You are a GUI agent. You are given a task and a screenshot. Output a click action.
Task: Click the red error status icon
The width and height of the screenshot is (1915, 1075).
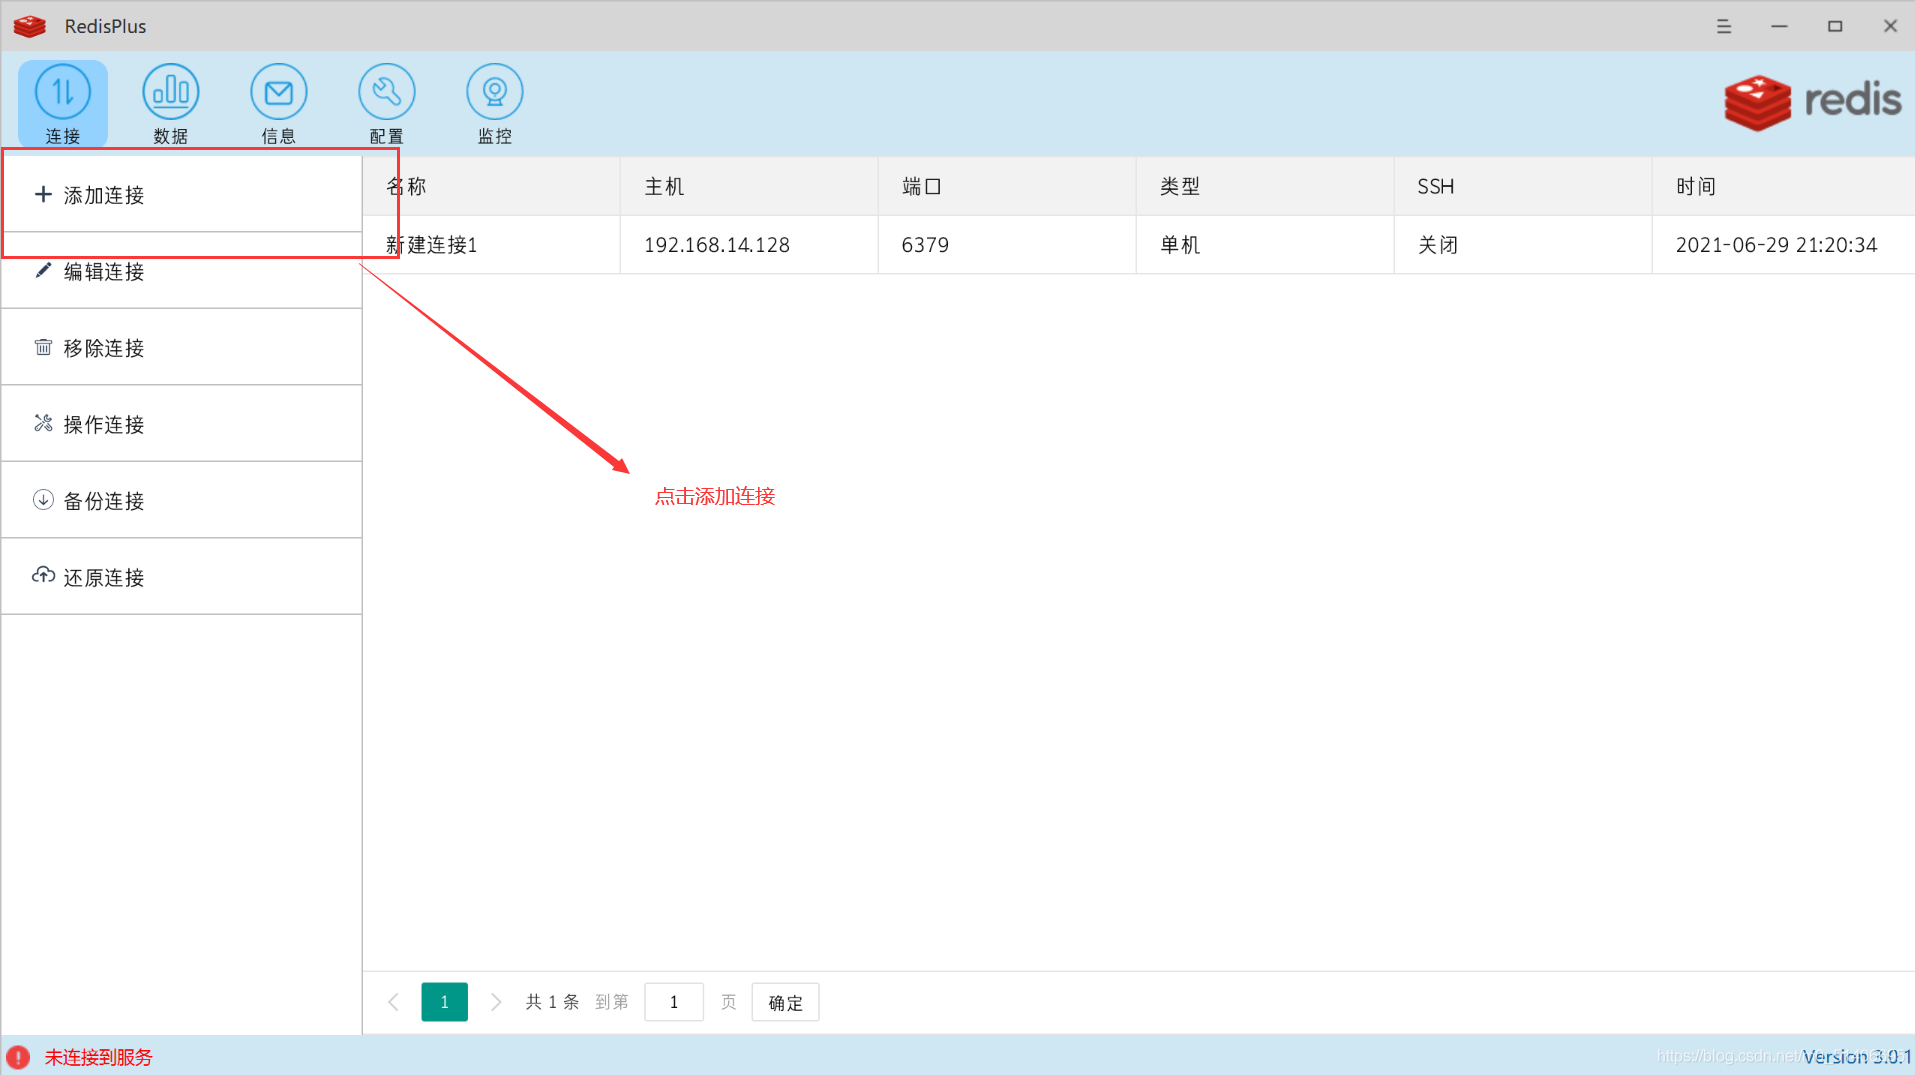[x=18, y=1057]
